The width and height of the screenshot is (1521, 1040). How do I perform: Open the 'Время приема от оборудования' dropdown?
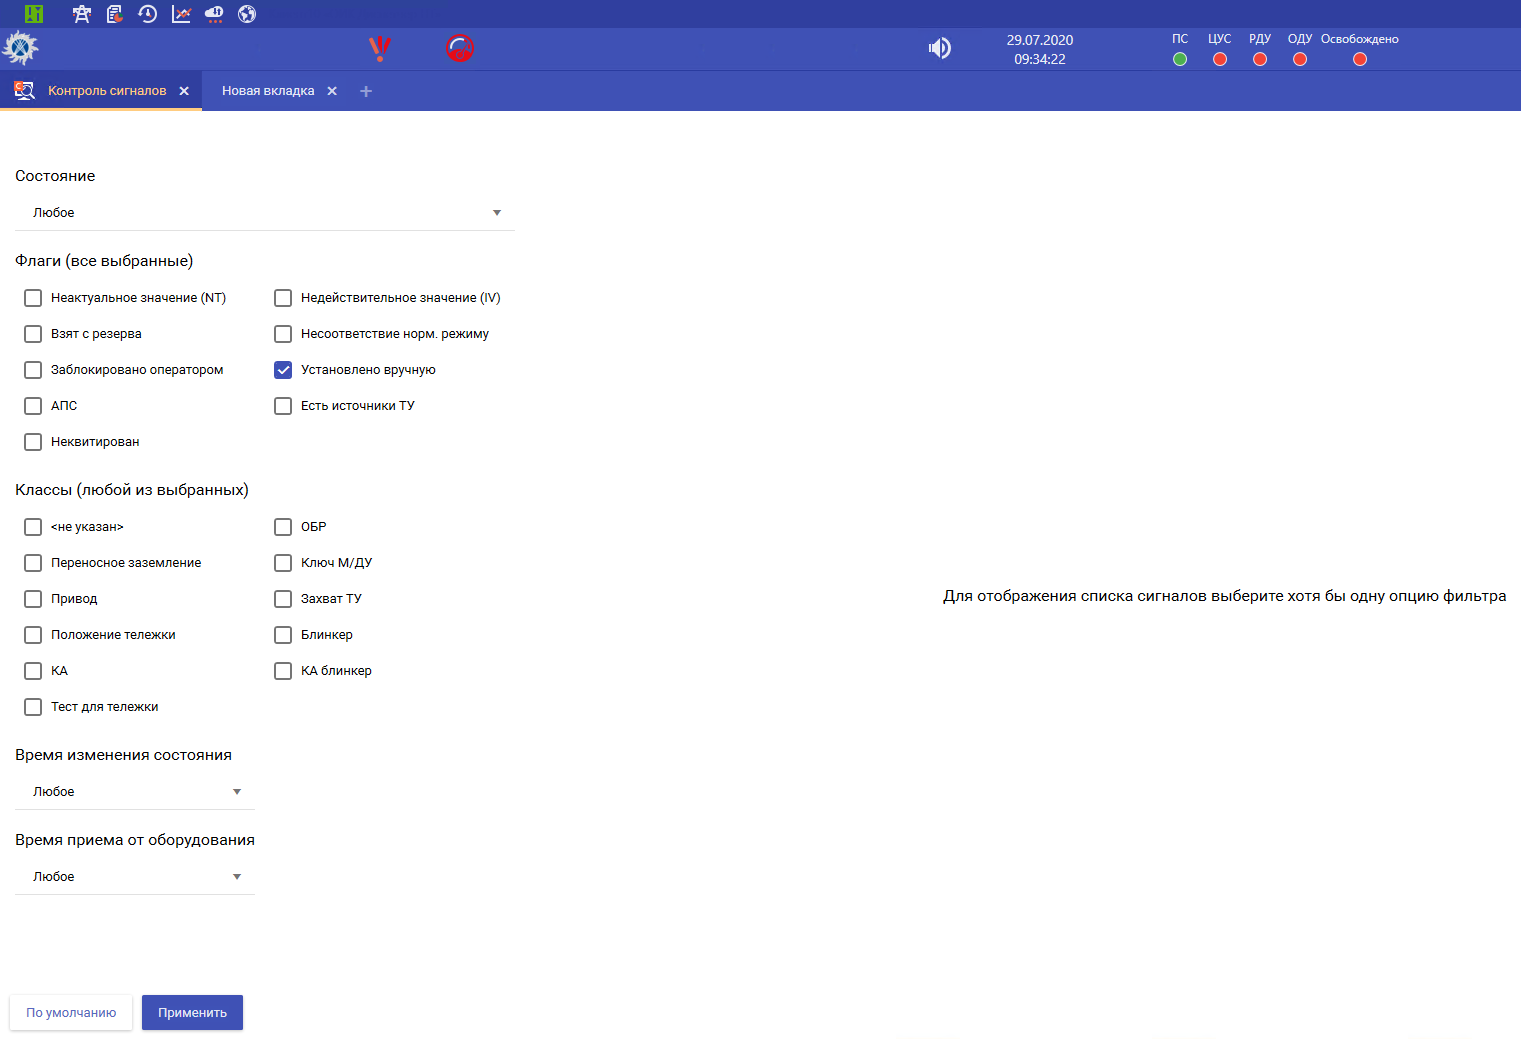(x=136, y=877)
